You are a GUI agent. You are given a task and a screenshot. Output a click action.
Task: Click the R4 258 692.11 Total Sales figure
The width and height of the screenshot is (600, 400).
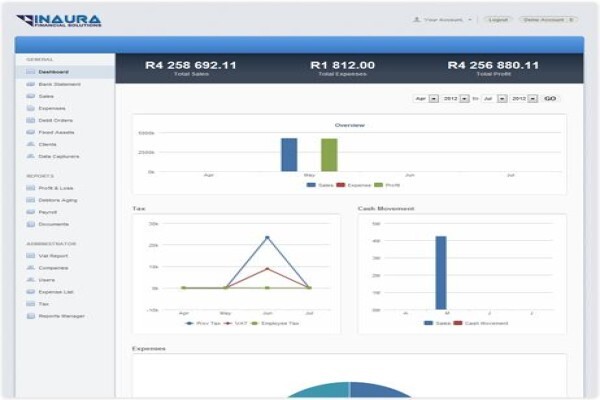click(191, 65)
